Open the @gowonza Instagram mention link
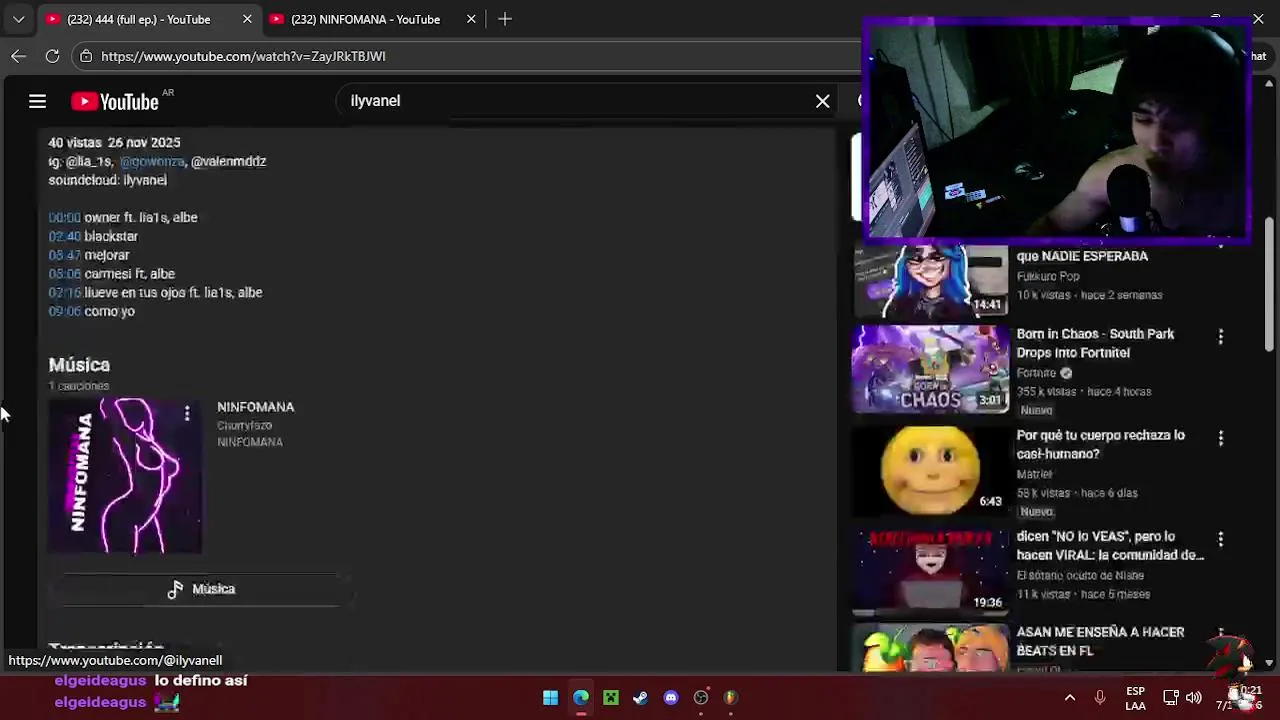 [152, 161]
